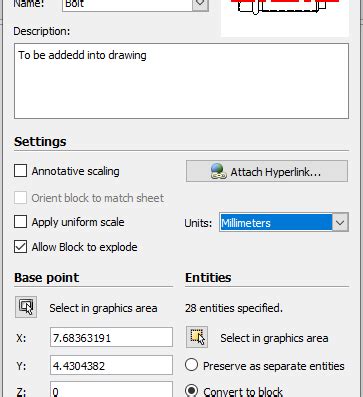This screenshot has width=363, height=397.
Task: Click the Base point section heading
Action: pyautogui.click(x=47, y=278)
